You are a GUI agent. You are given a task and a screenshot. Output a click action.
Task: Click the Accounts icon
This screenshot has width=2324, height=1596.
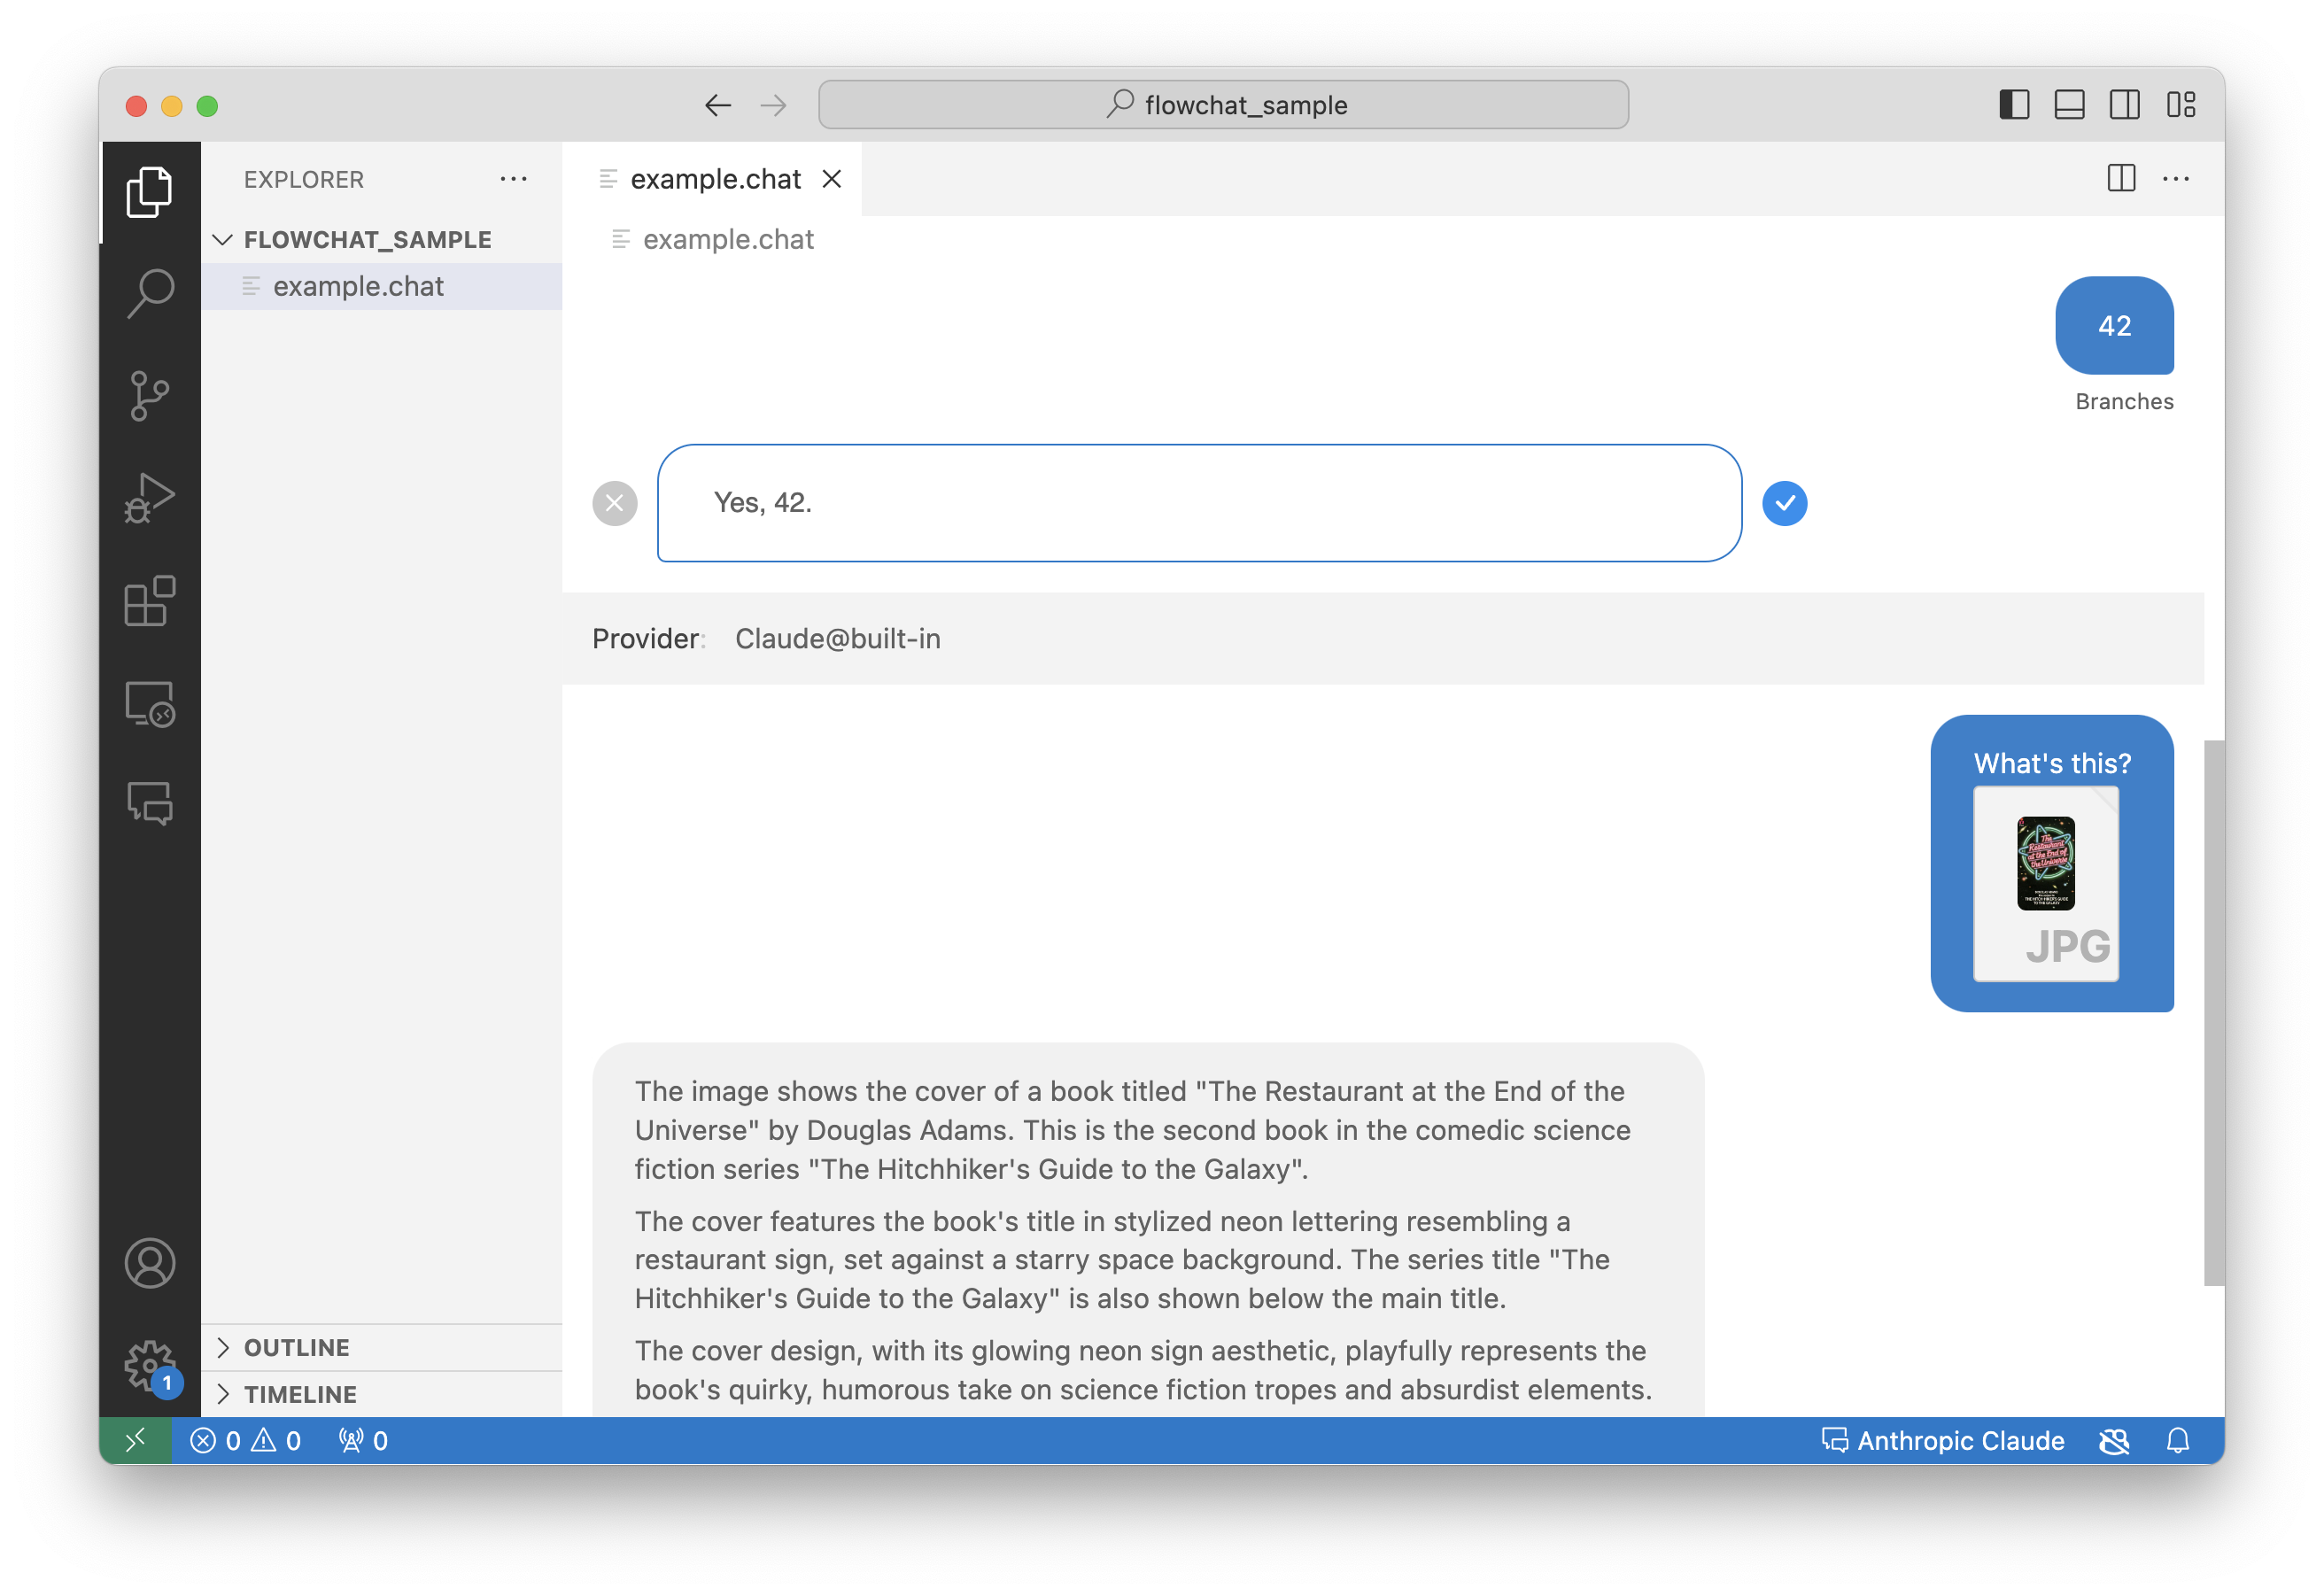pyautogui.click(x=150, y=1263)
